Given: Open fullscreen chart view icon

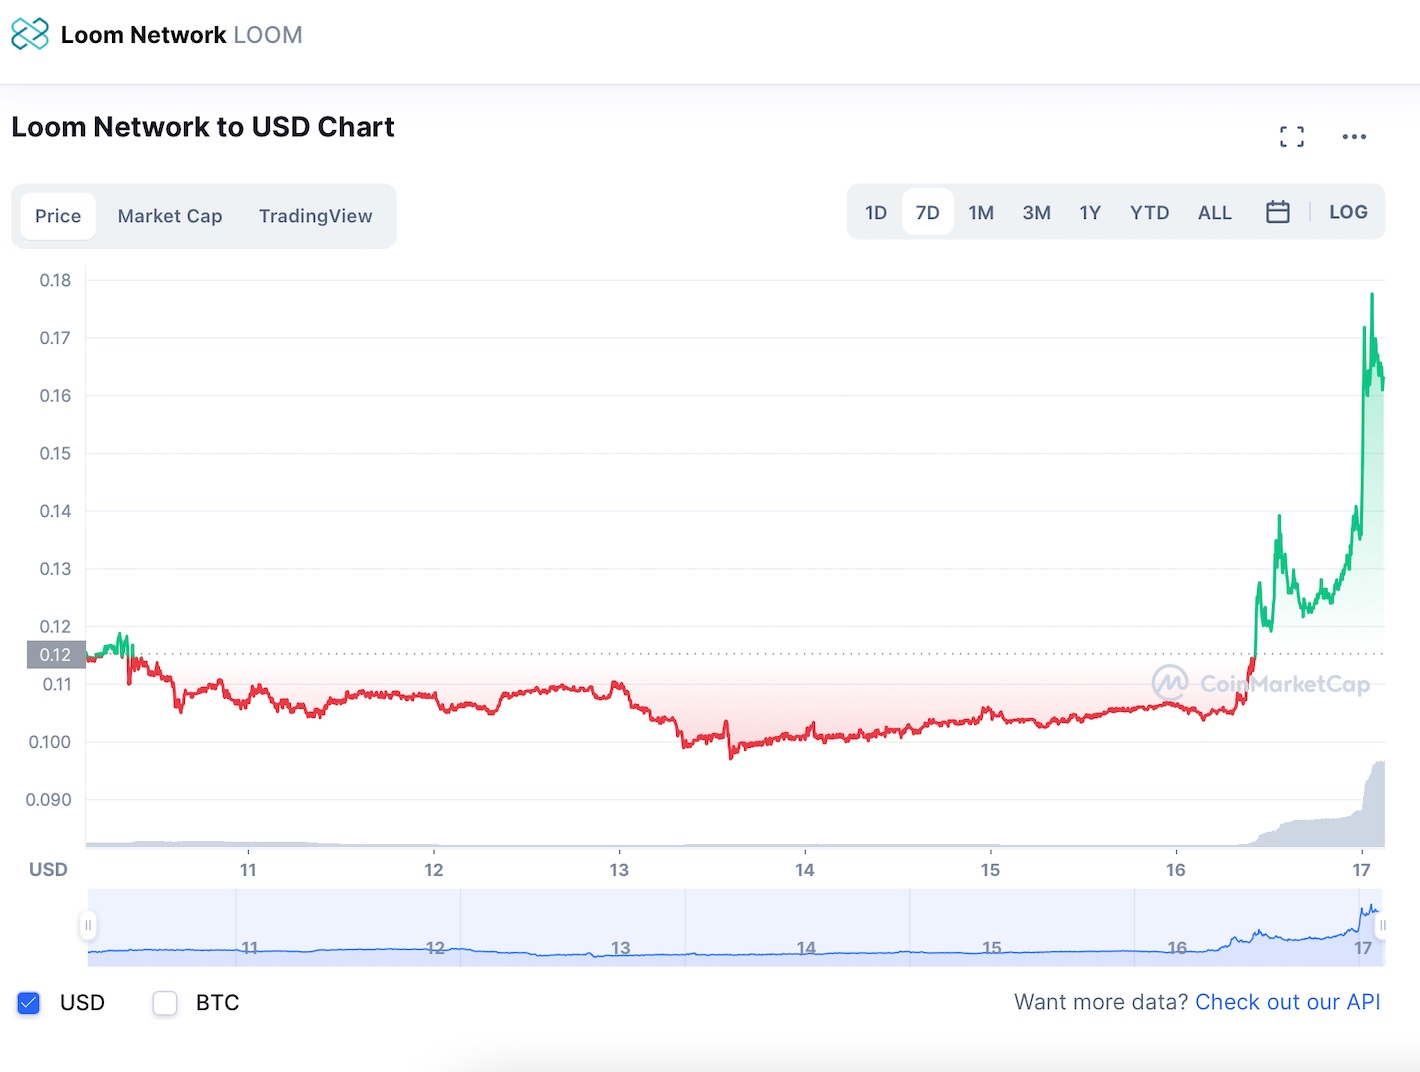Looking at the screenshot, I should point(1292,137).
